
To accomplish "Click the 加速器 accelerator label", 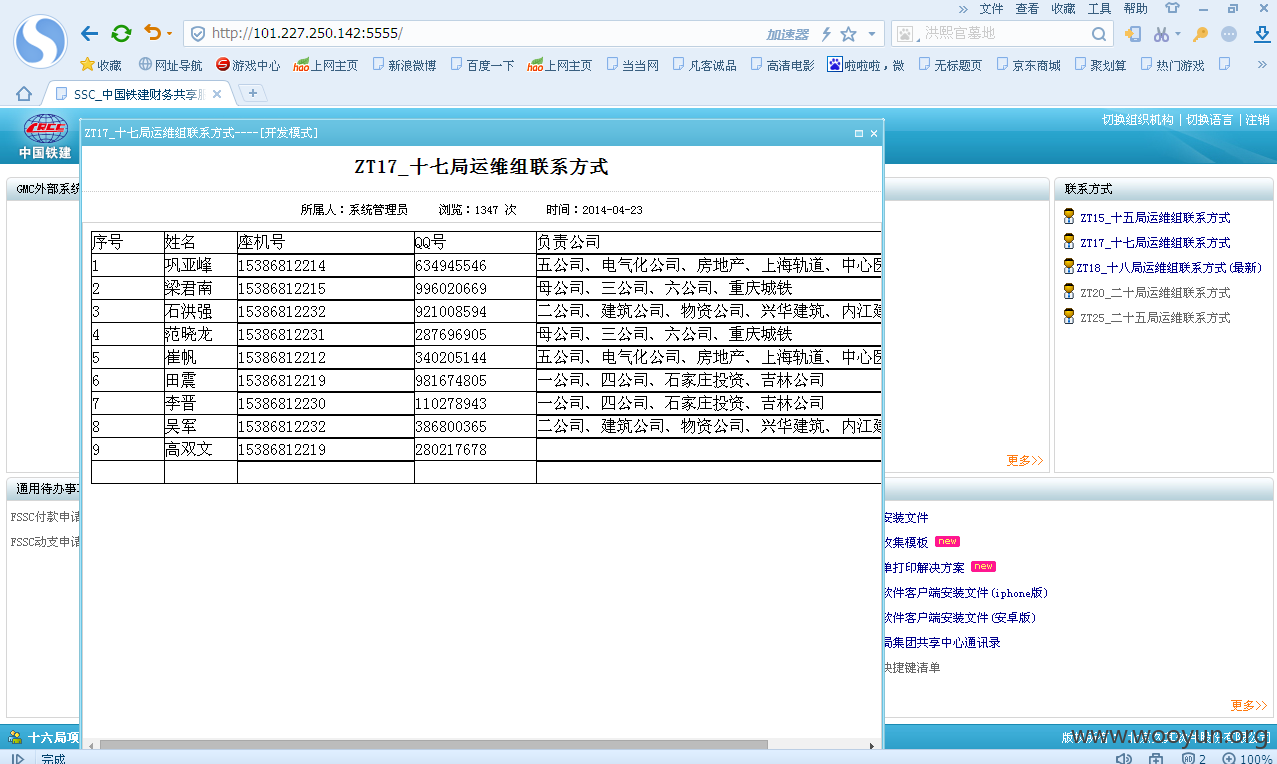I will (x=787, y=34).
